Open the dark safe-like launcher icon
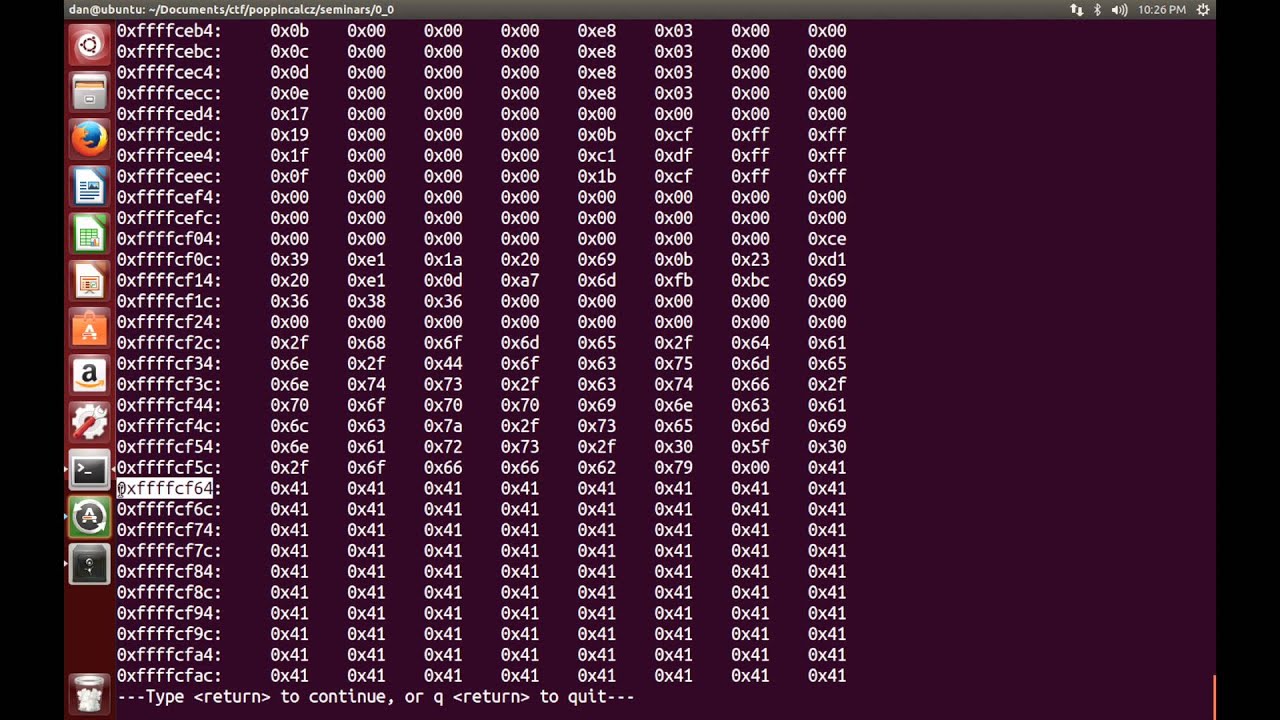The width and height of the screenshot is (1280, 720). [x=89, y=564]
